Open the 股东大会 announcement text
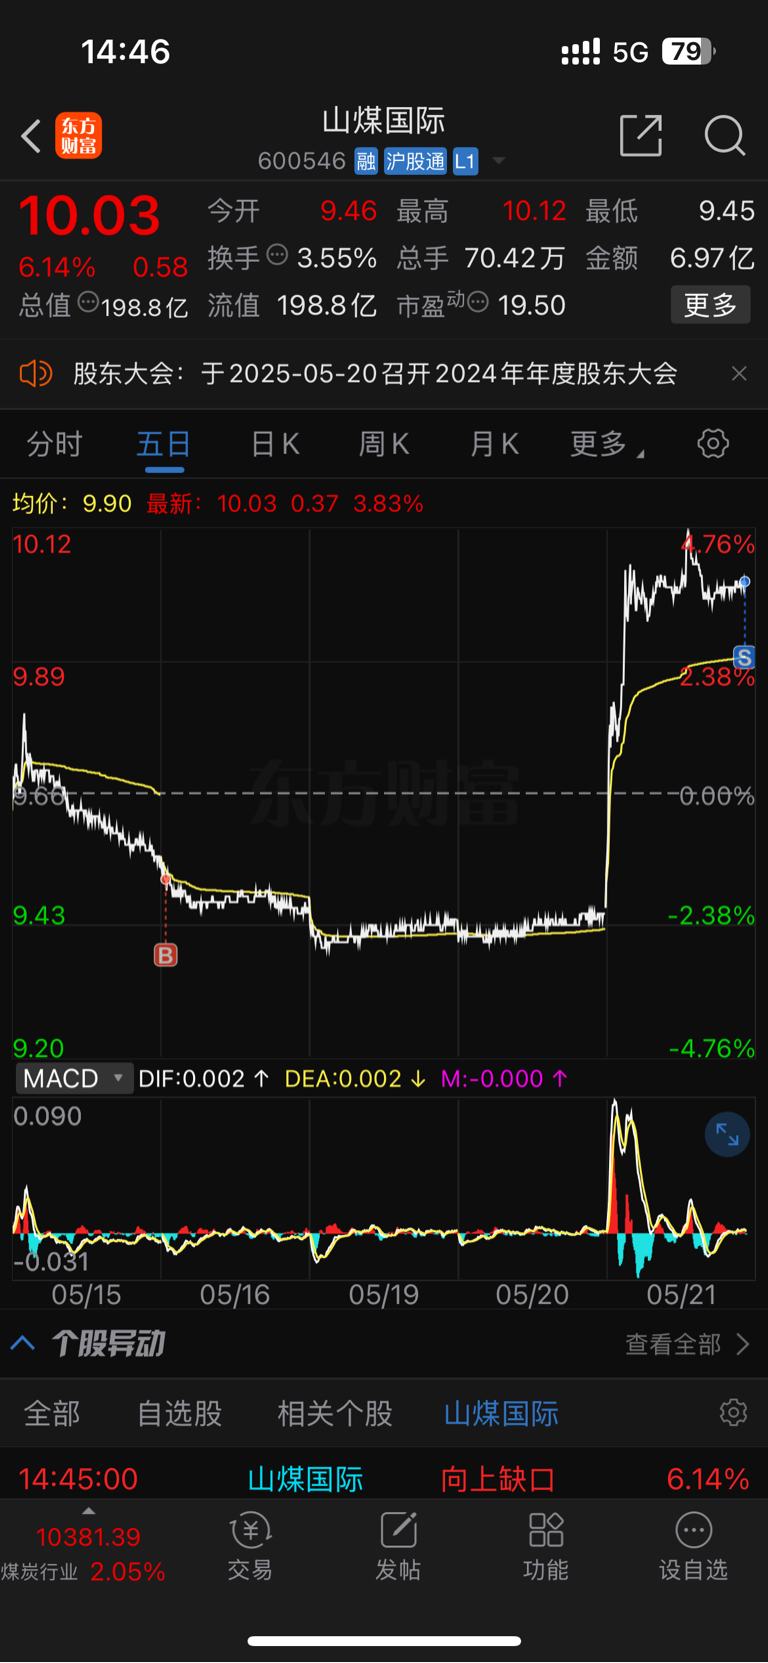768x1663 pixels. tap(375, 374)
